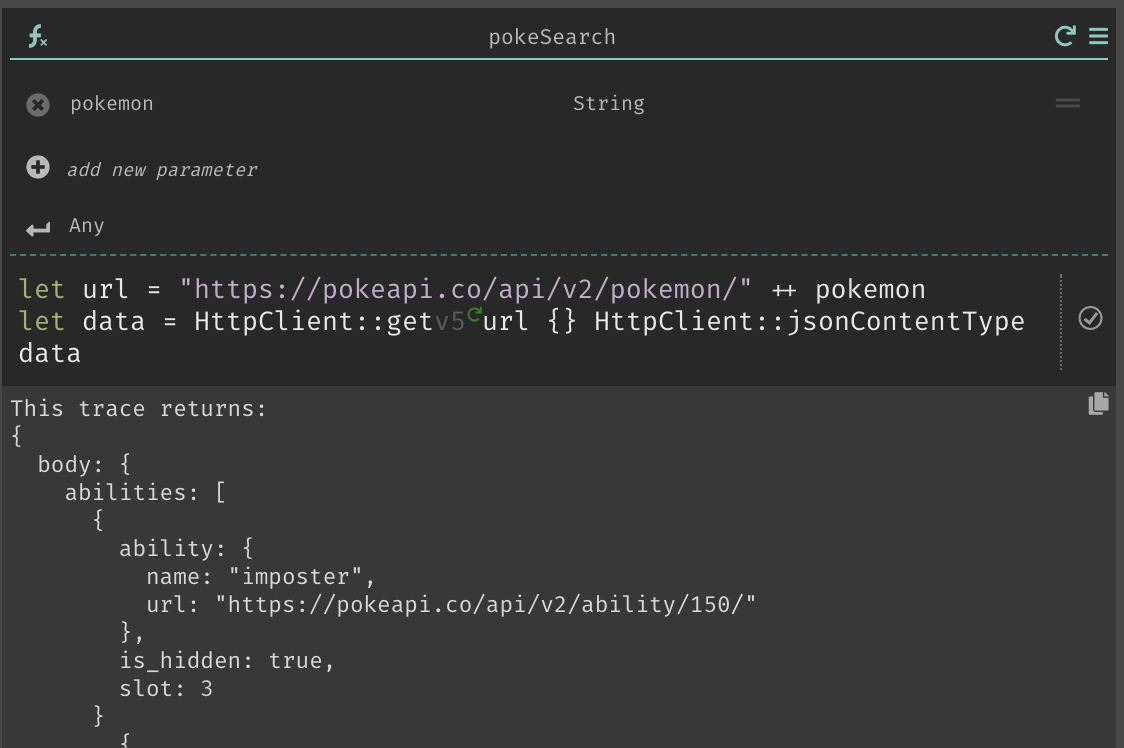Click the fx function icon

click(37, 36)
